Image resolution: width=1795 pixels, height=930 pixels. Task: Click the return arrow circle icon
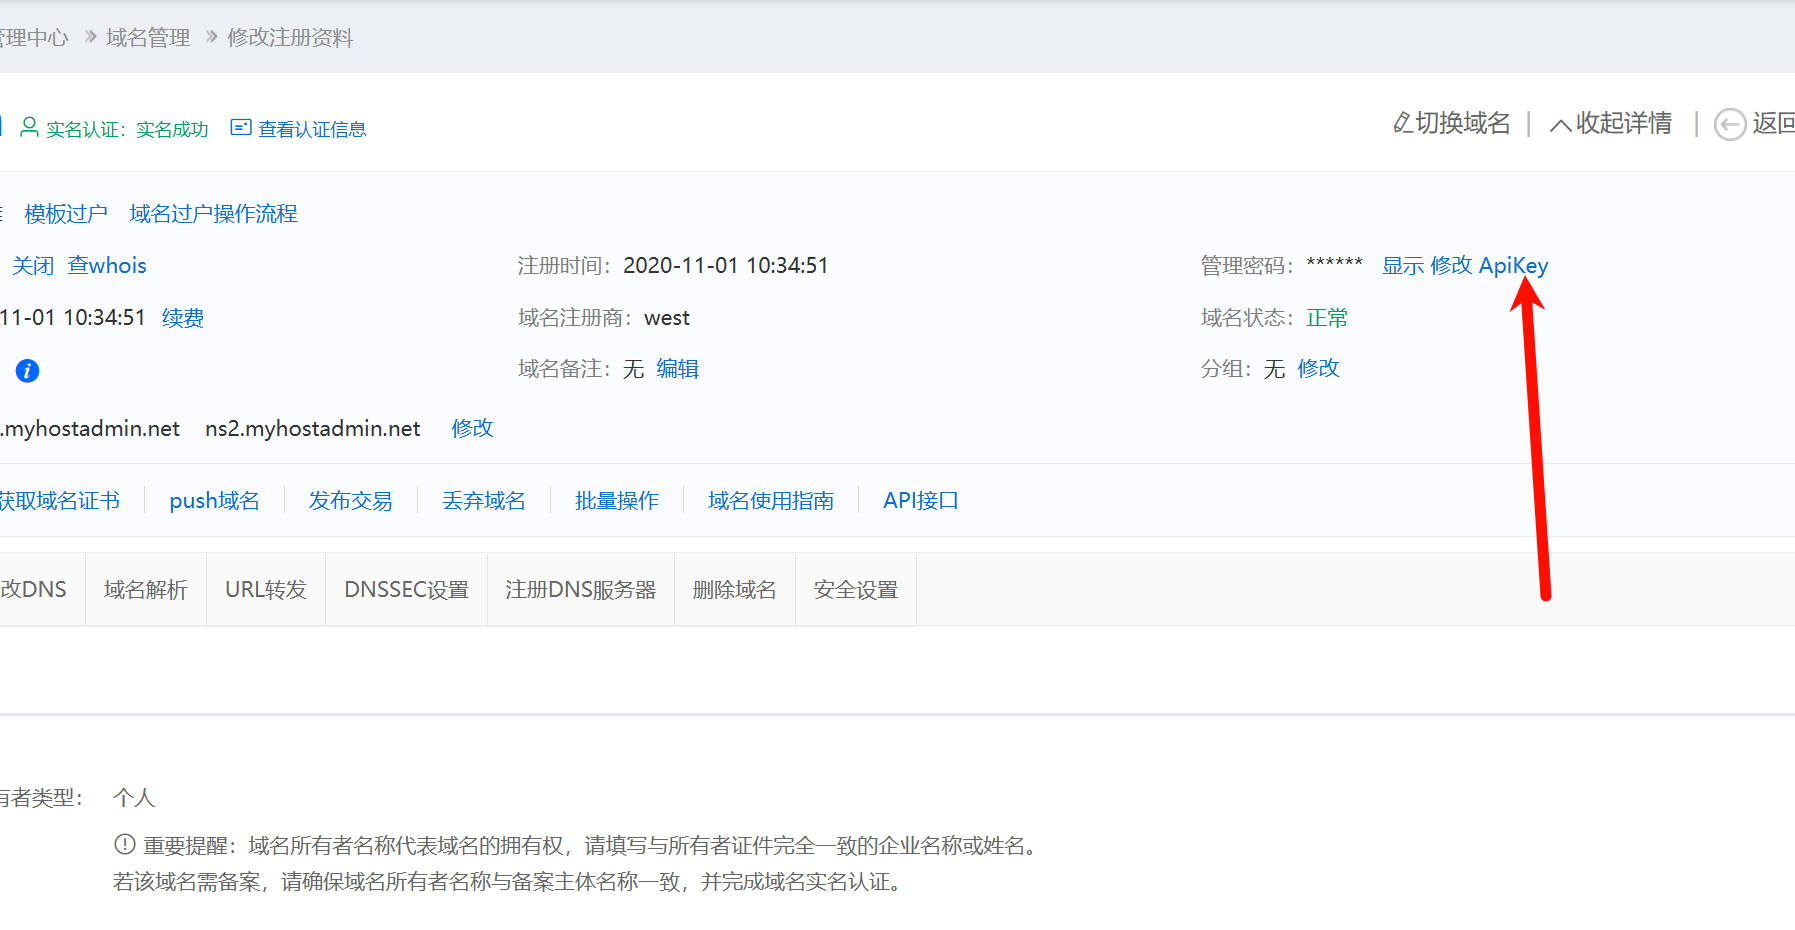tap(1730, 124)
